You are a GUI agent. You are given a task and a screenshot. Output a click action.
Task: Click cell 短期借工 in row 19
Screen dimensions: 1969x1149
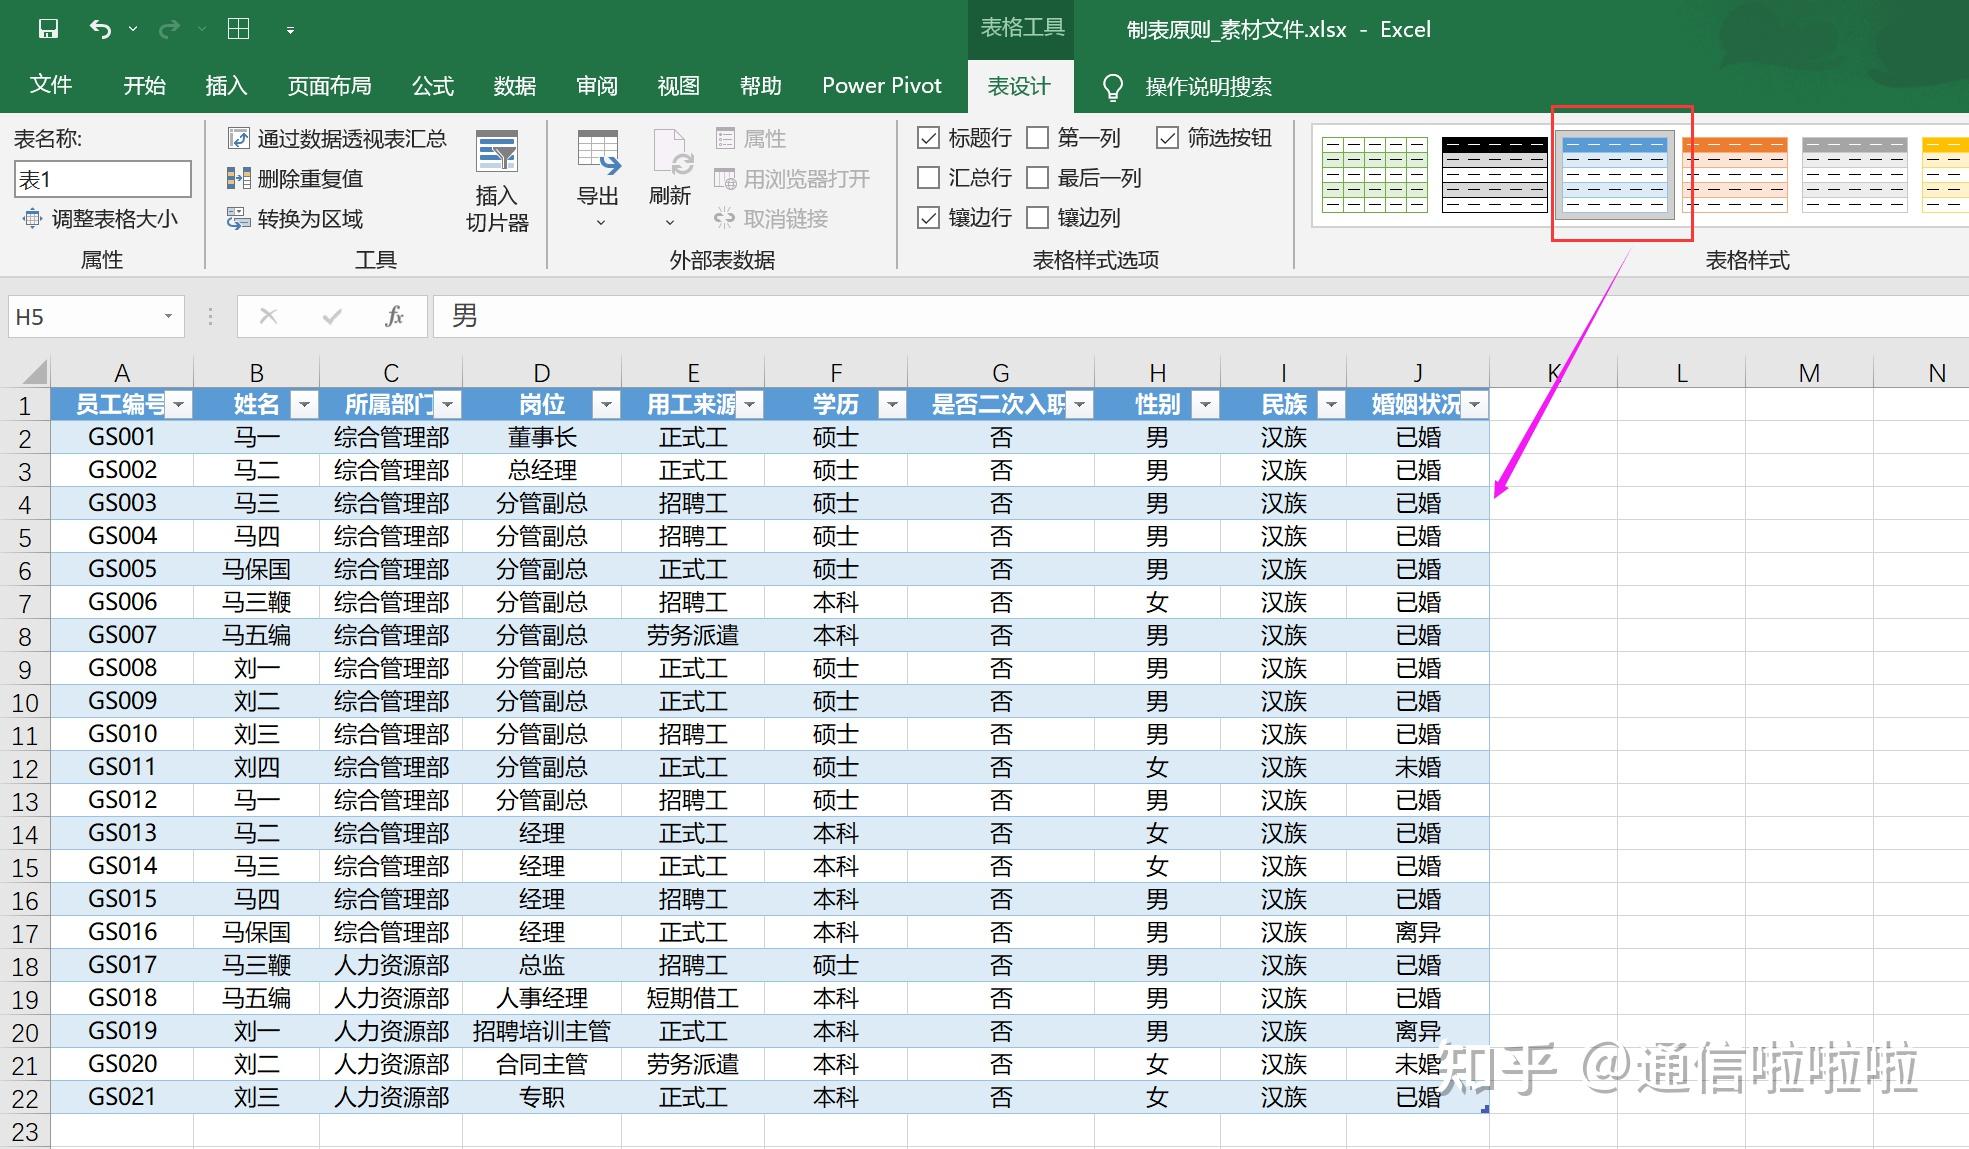693,998
